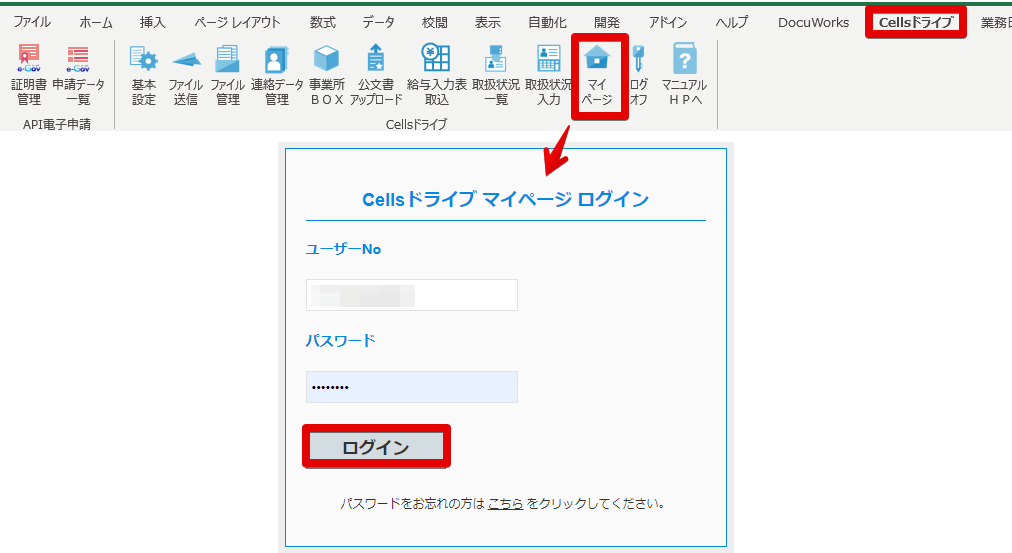Open 開発 ribbon tab
The image size is (1012, 553).
(x=607, y=22)
